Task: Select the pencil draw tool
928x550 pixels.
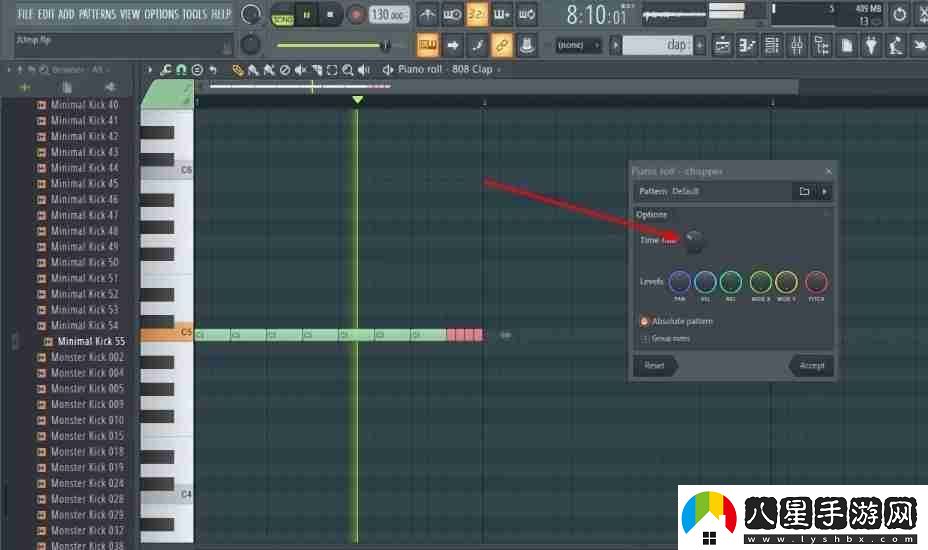Action: pos(237,70)
